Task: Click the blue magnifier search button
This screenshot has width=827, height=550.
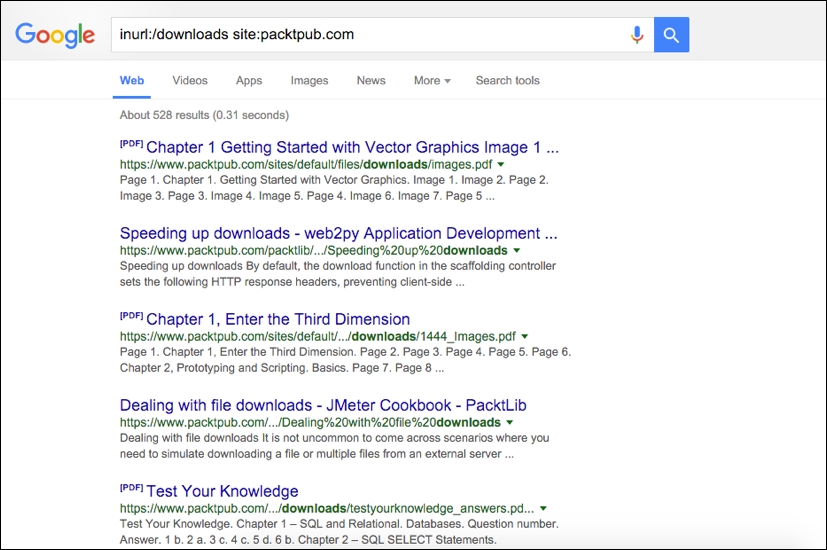Action: [x=671, y=35]
